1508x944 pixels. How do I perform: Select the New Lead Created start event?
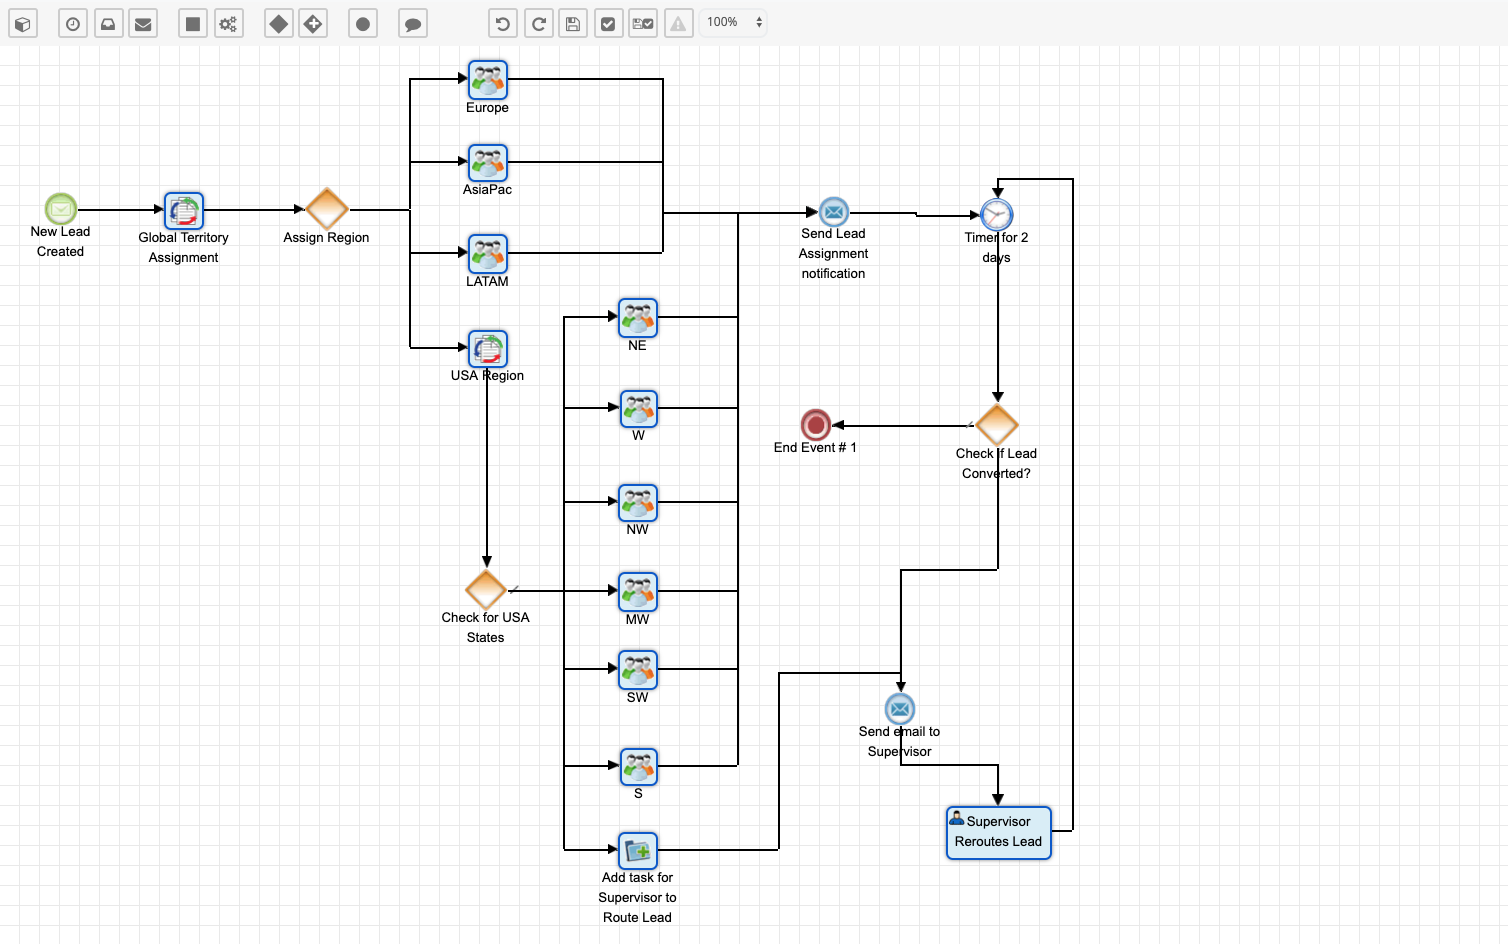coord(61,209)
